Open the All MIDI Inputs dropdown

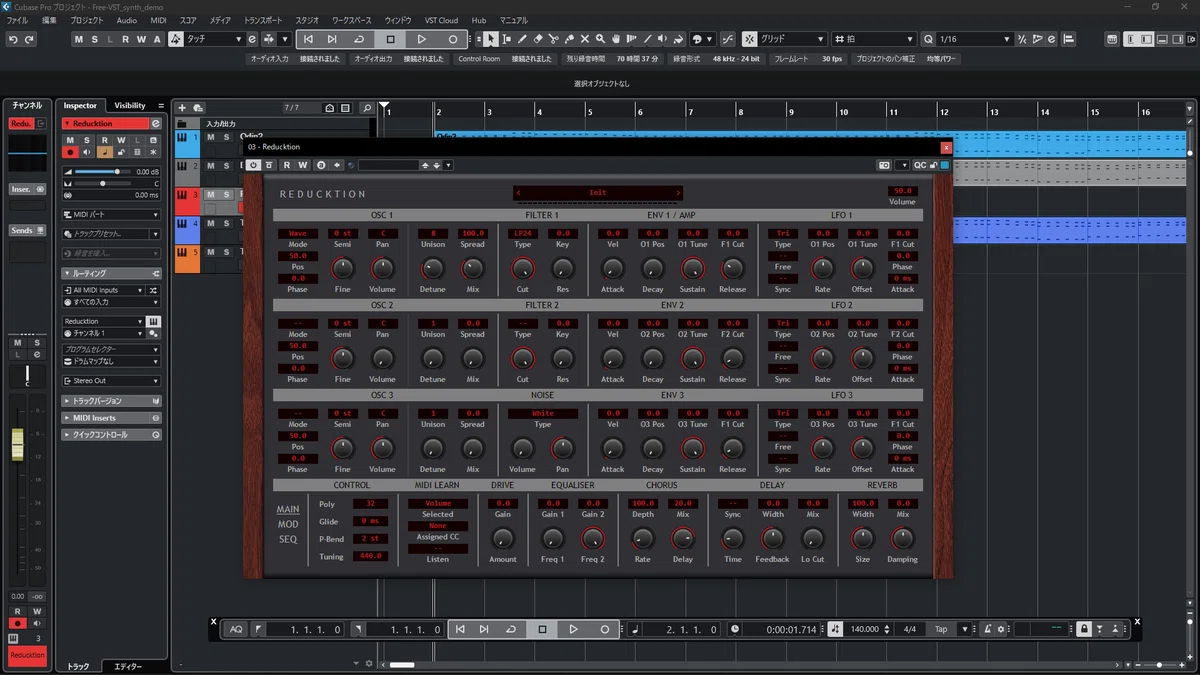click(104, 290)
